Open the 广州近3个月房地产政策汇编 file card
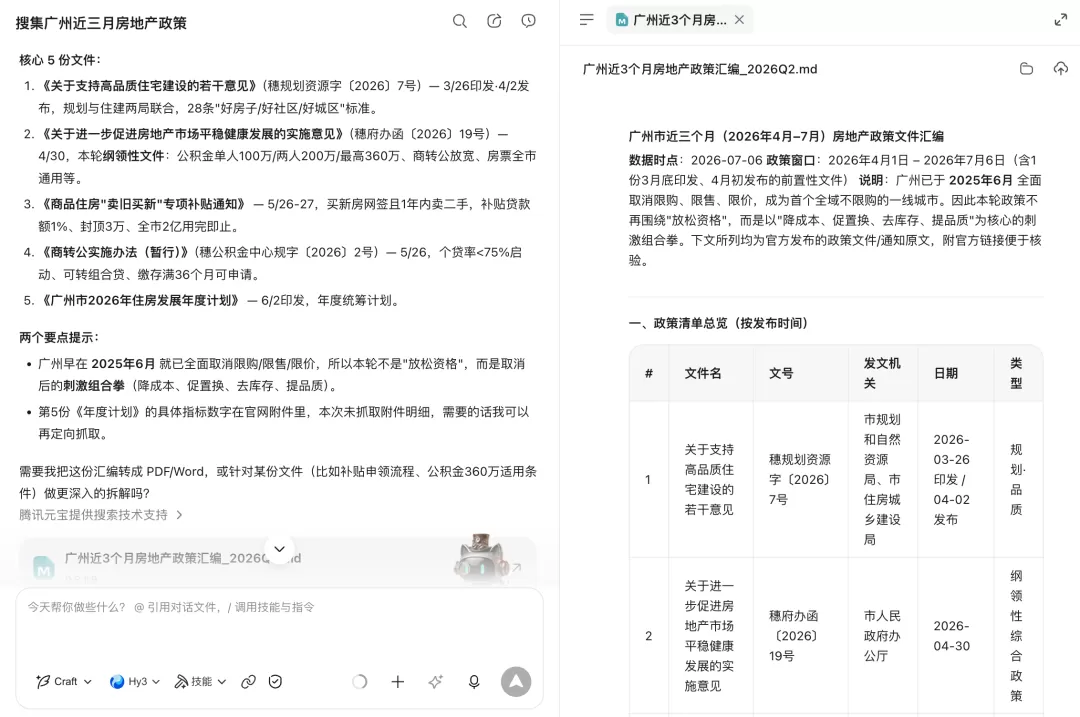Viewport: 1080px width, 717px height. [x=278, y=561]
